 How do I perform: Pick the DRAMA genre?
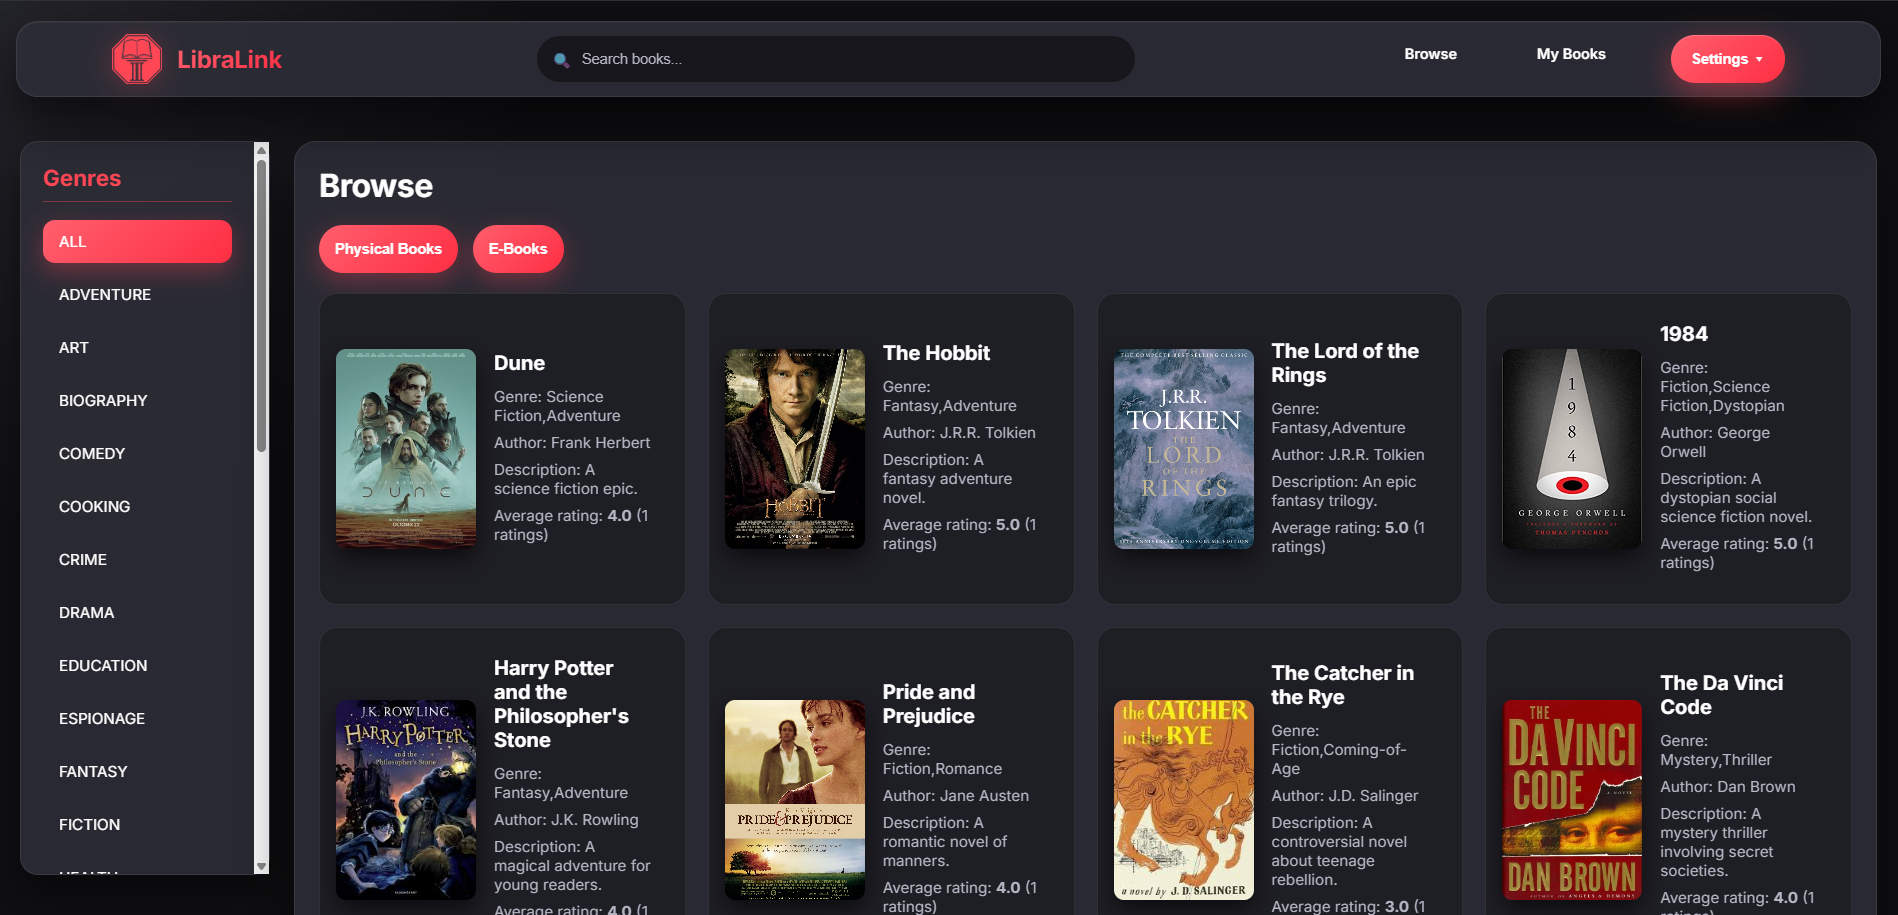point(137,613)
